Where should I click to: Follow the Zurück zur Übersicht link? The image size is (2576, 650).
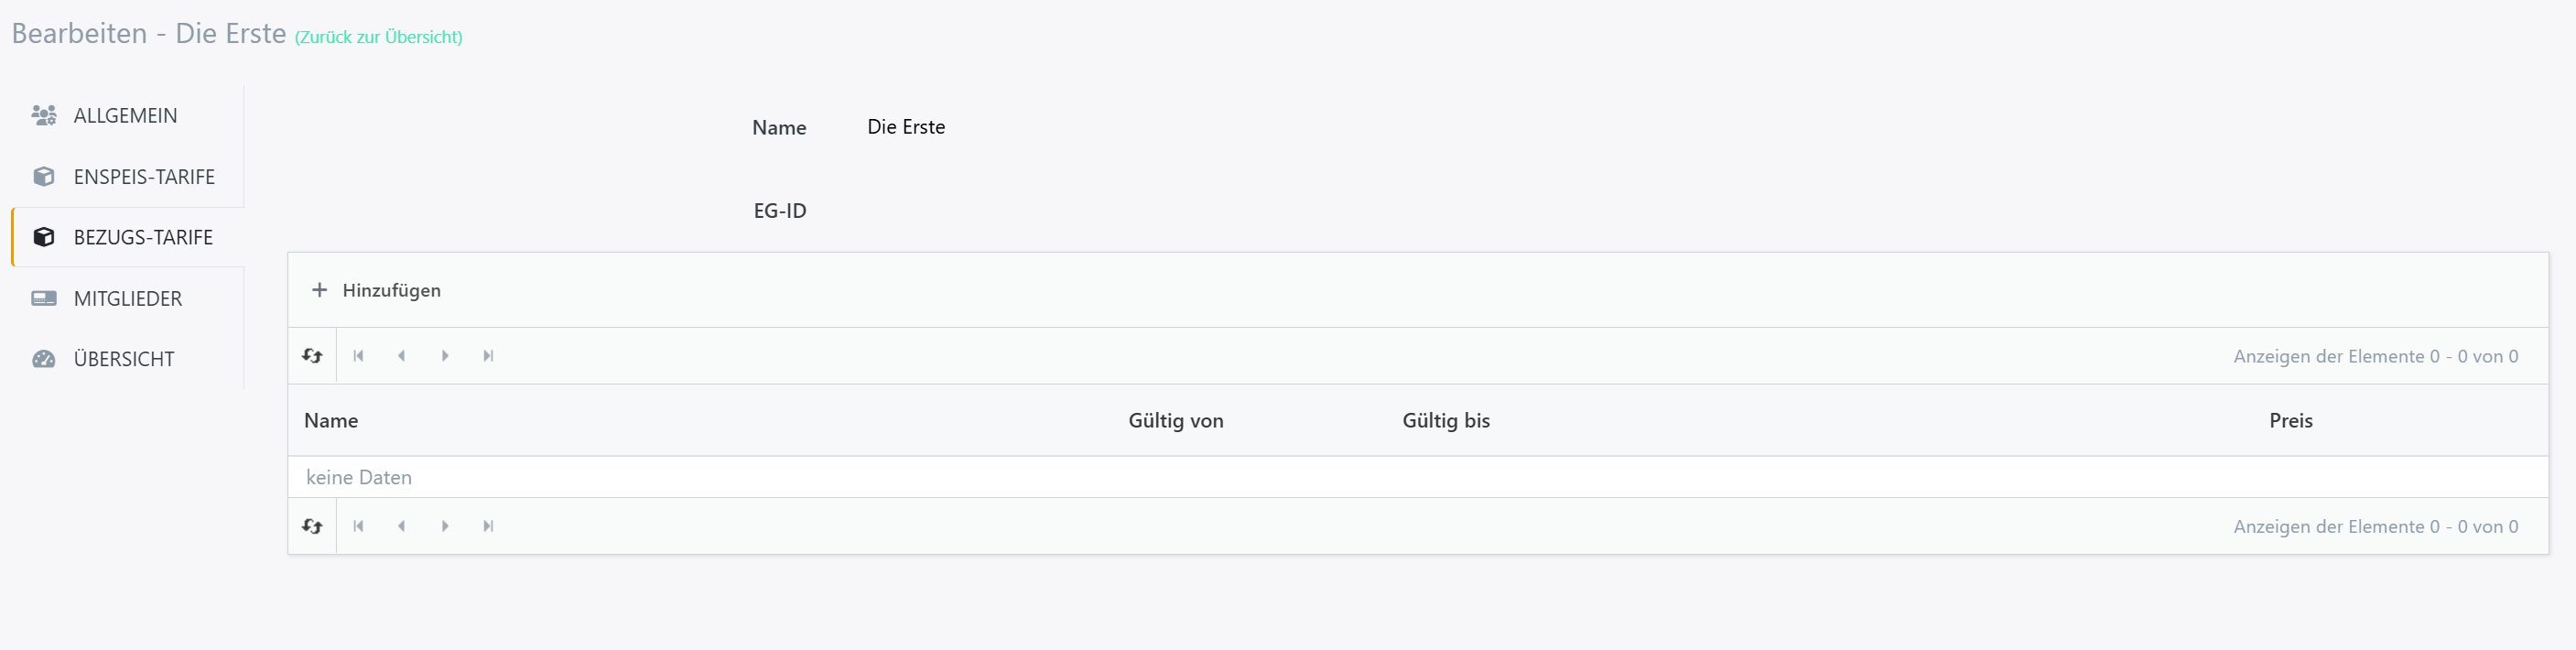(x=378, y=37)
